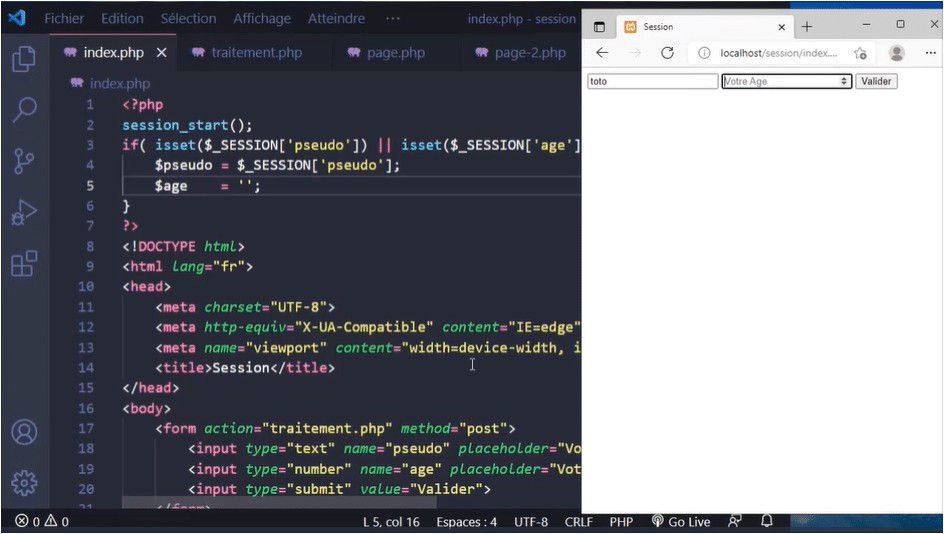
Task: Open notifications bell in status bar
Action: (766, 521)
